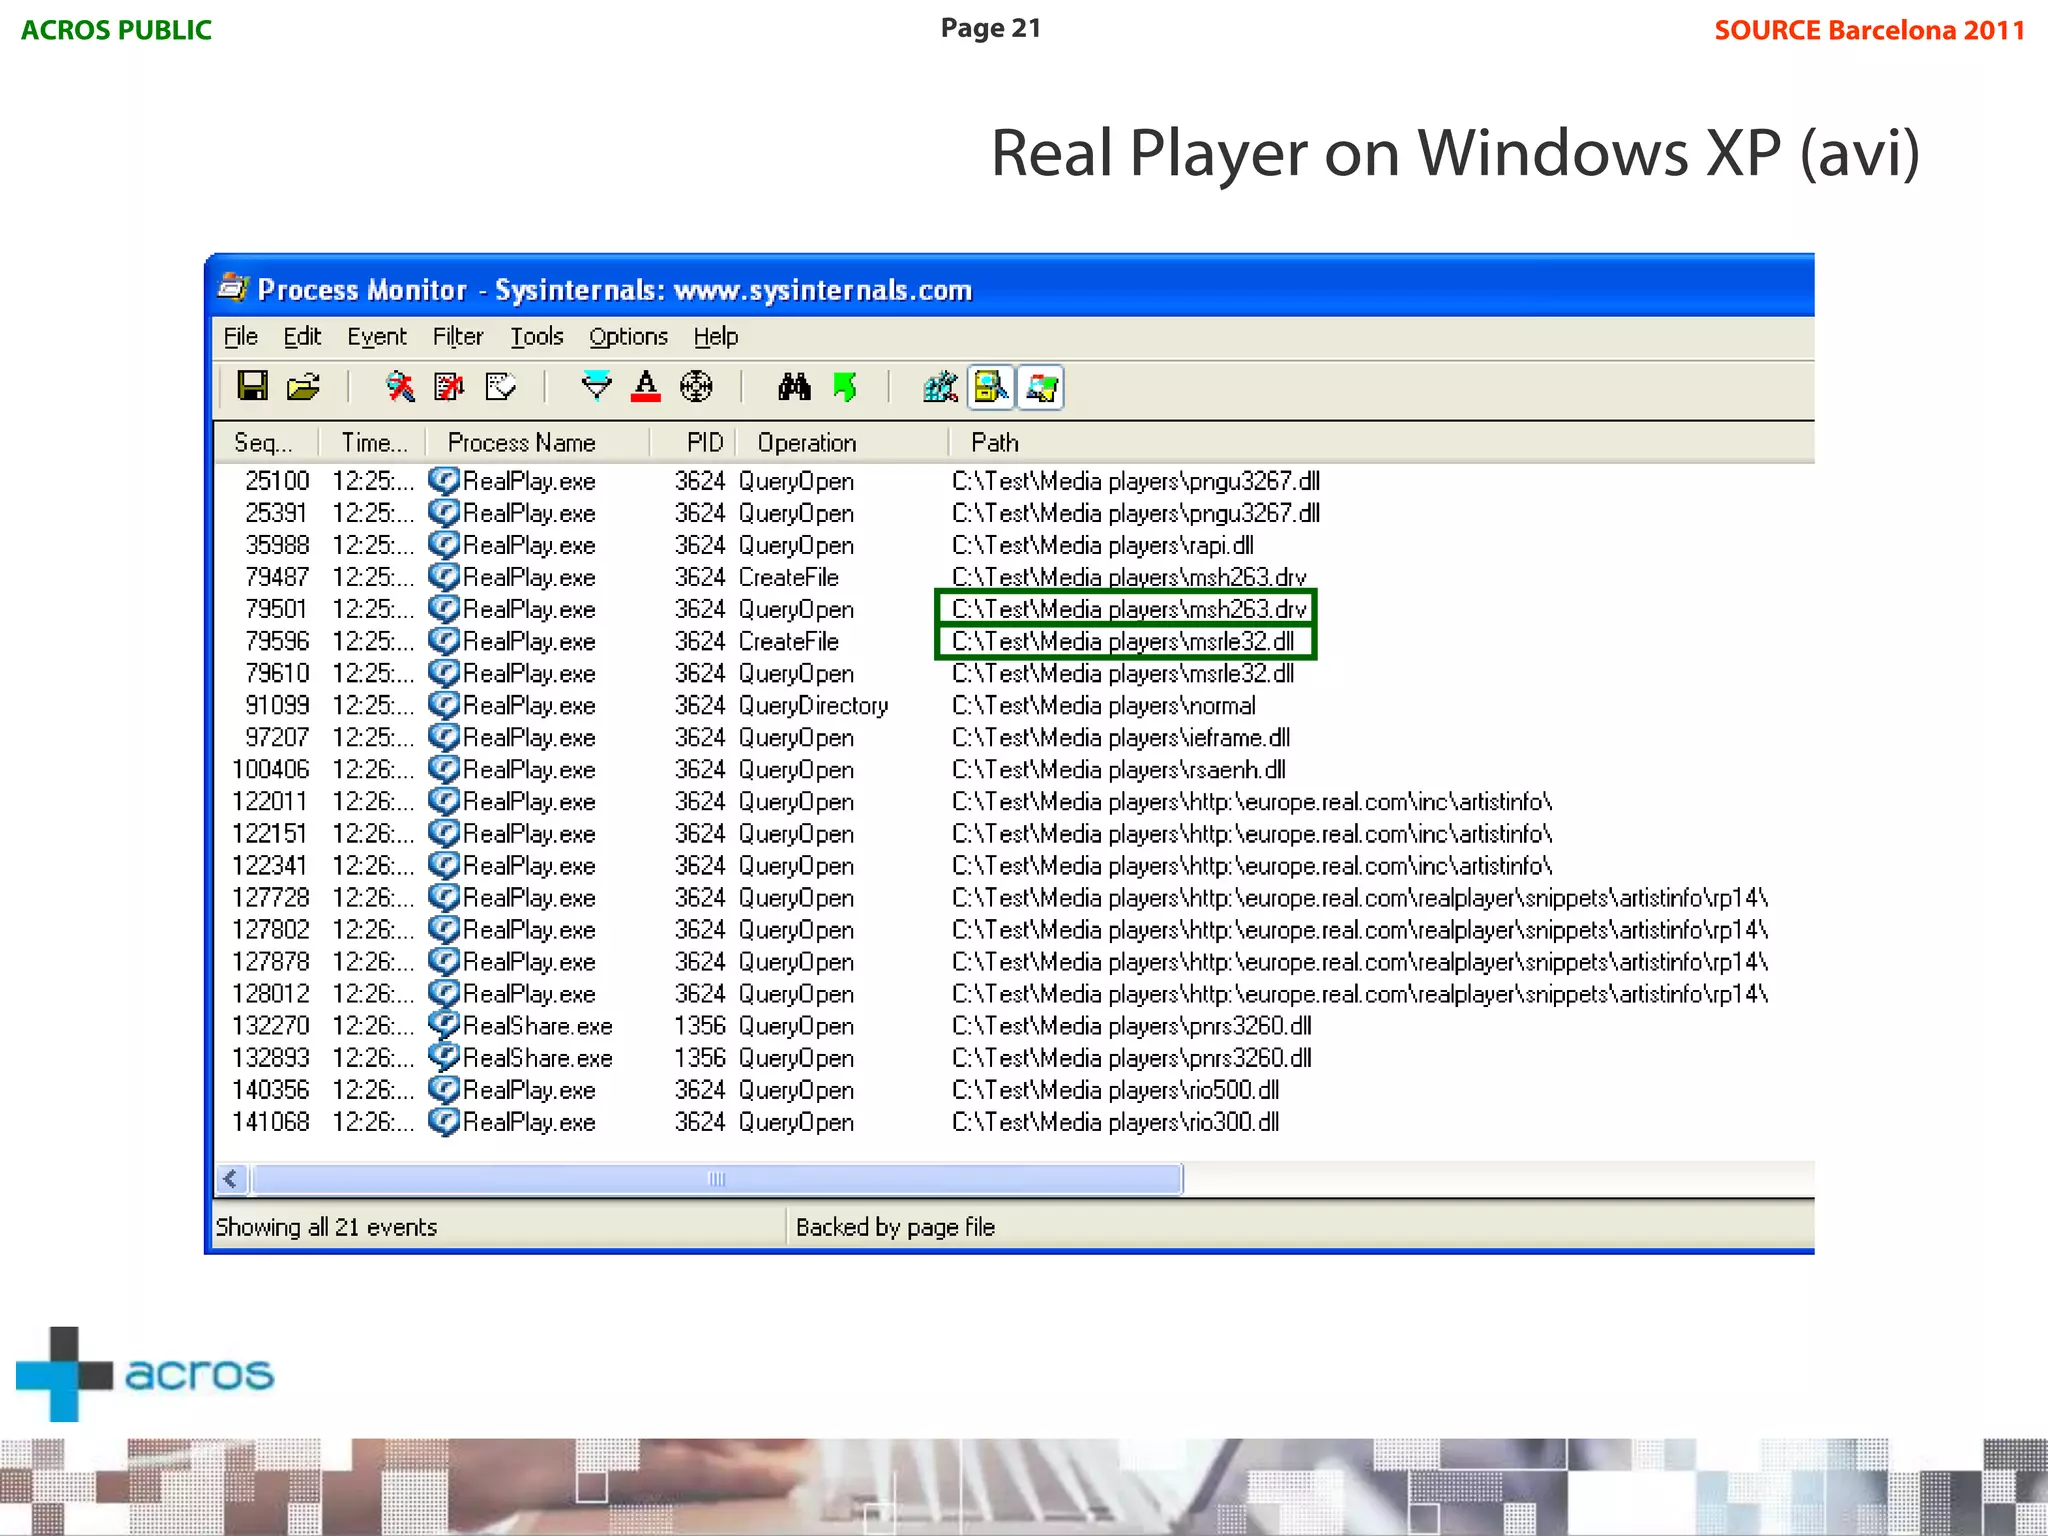2048x1536 pixels.
Task: Click 'Backed by page file' status text
Action: click(895, 1227)
